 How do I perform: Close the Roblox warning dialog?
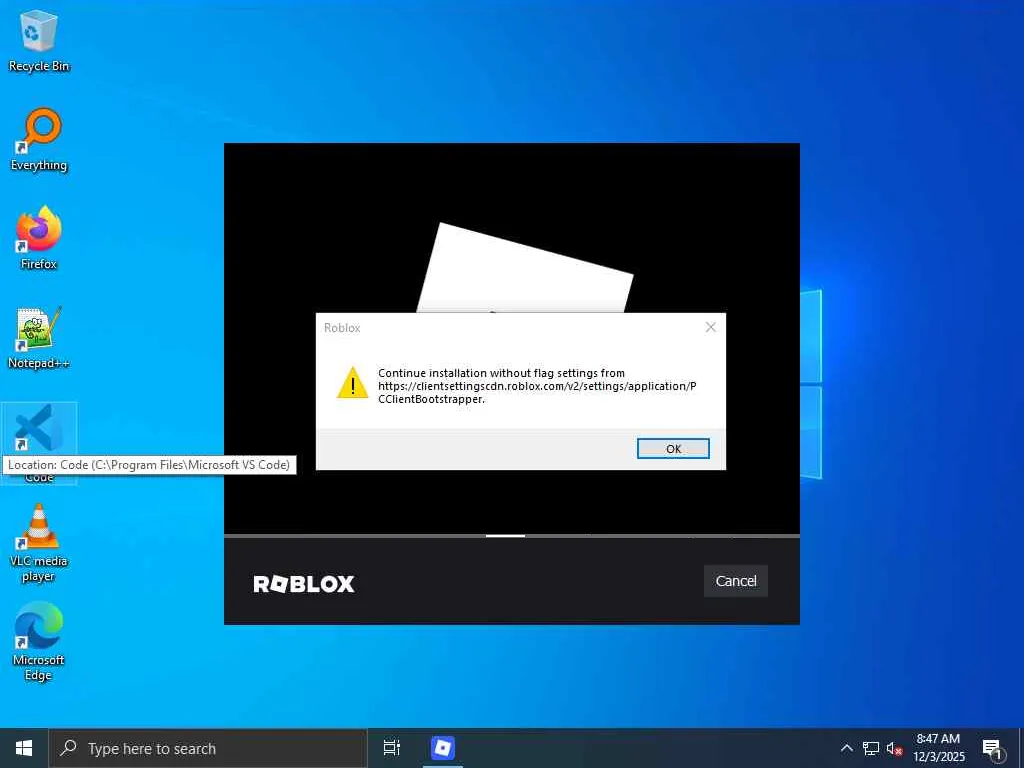(x=711, y=327)
